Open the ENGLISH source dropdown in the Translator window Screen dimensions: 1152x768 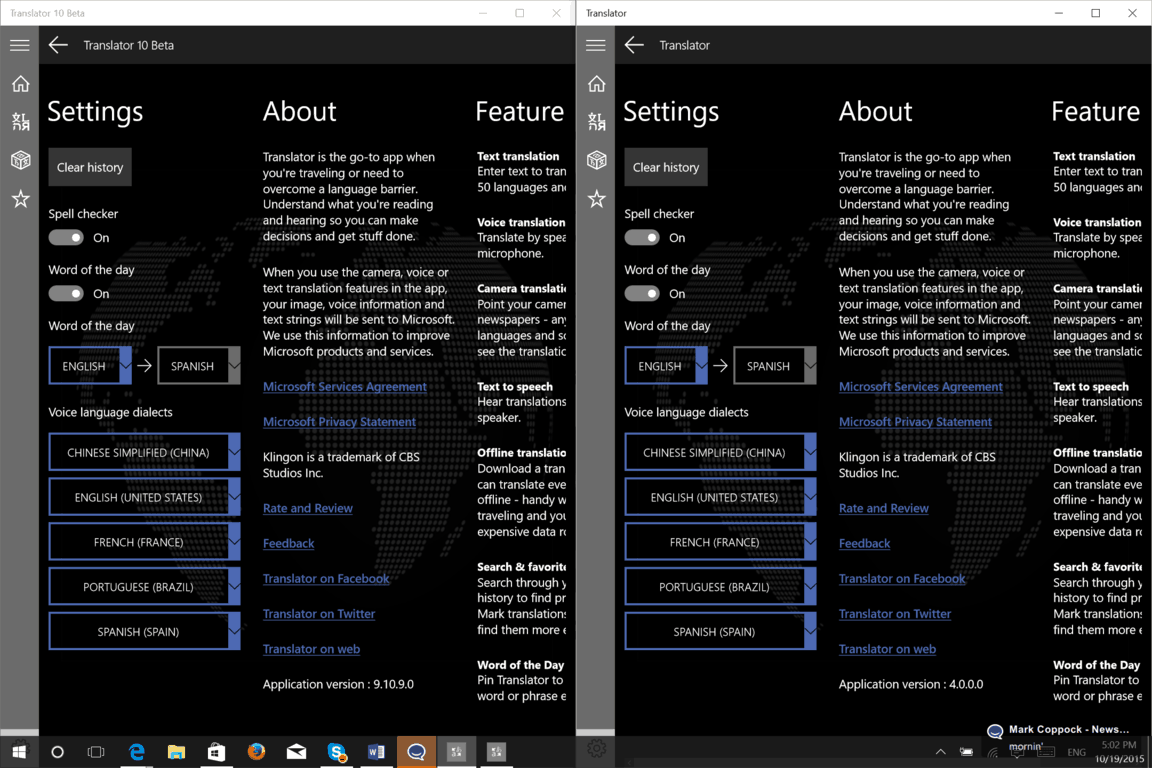666,365
